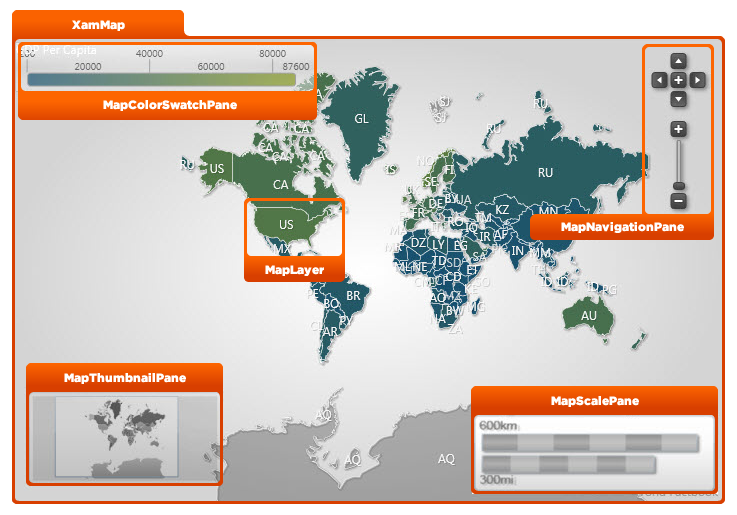Image resolution: width=737 pixels, height=515 pixels.
Task: Pan the map up with the arrow button
Action: [678, 62]
